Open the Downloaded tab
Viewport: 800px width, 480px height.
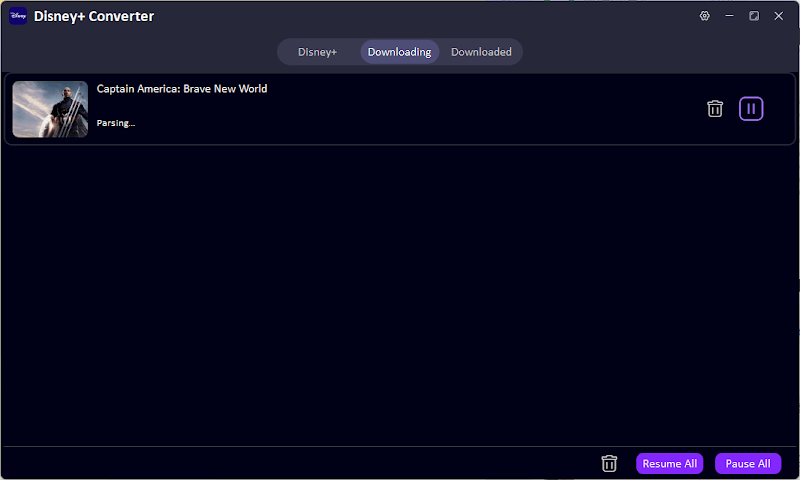(481, 52)
